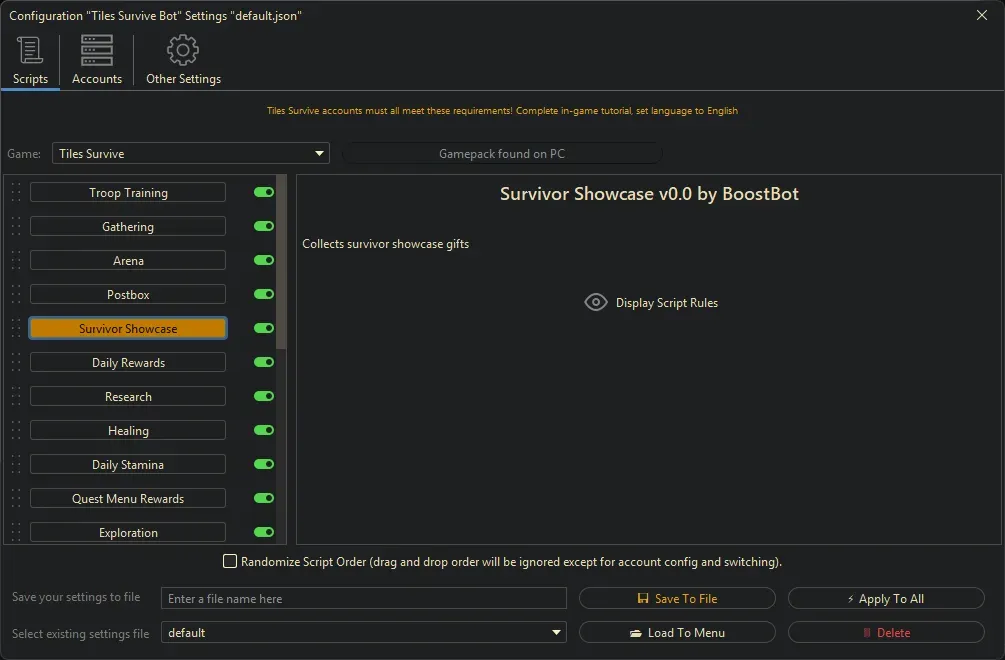
Task: Disable the Gathering script toggle
Action: (x=264, y=227)
